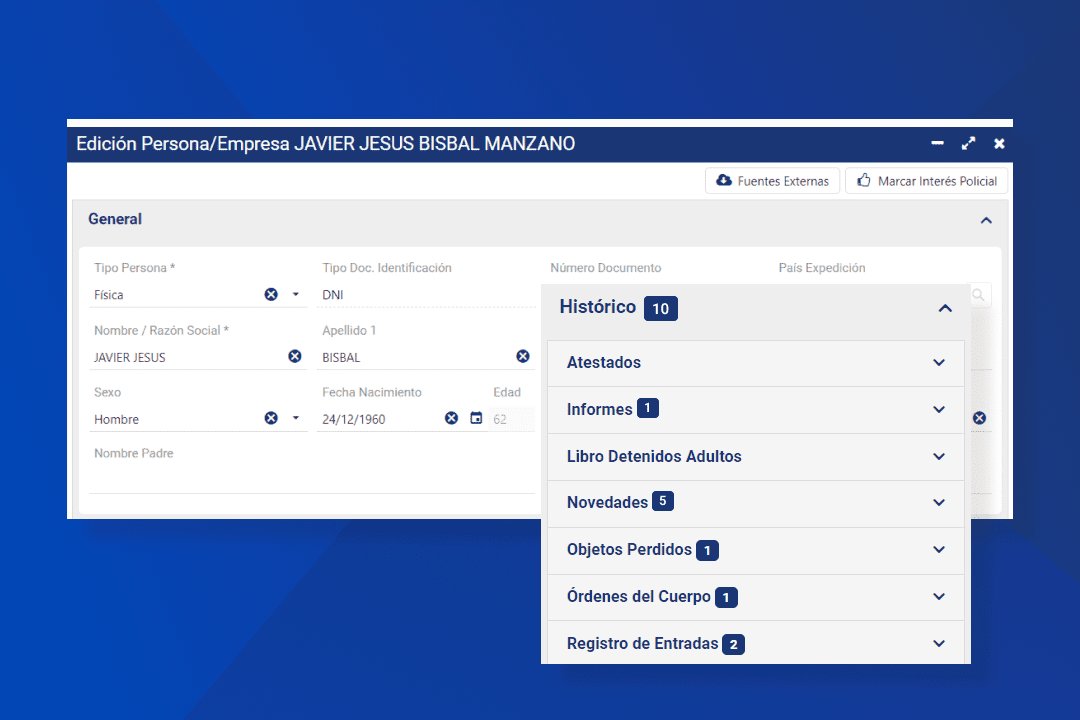
Task: Open the Fecha Nacimiento calendar picker
Action: point(476,418)
